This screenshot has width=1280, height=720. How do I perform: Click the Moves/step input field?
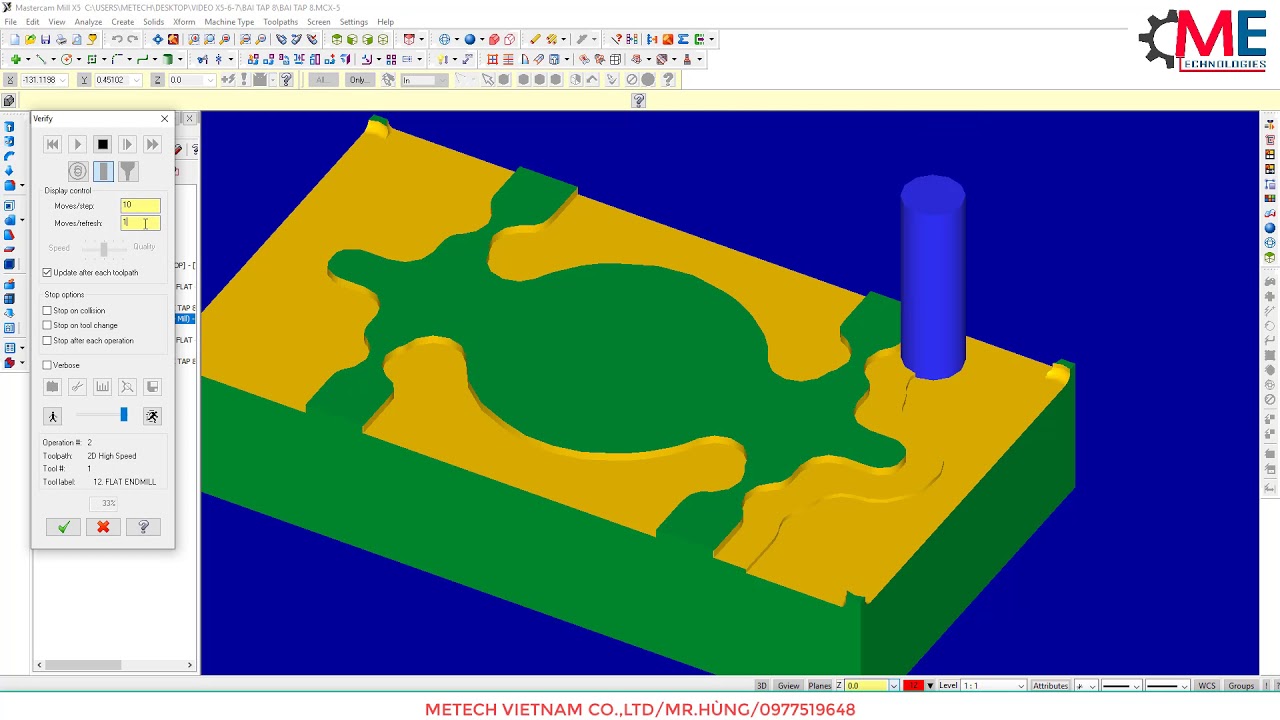coord(140,205)
